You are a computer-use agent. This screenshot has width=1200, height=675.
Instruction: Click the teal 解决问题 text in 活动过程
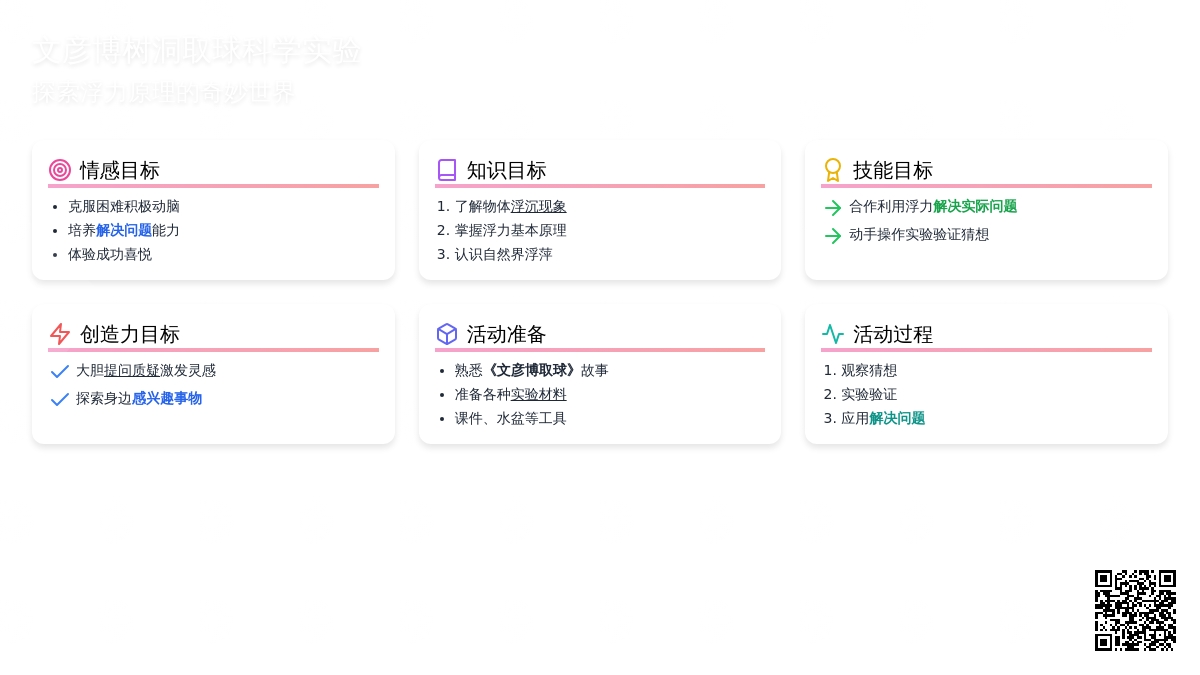tap(897, 419)
